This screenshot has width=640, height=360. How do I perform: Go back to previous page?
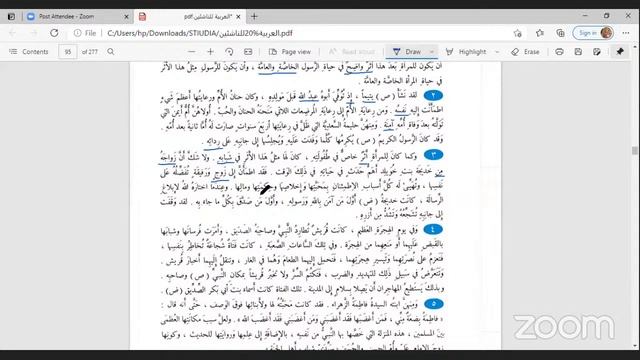(12, 33)
